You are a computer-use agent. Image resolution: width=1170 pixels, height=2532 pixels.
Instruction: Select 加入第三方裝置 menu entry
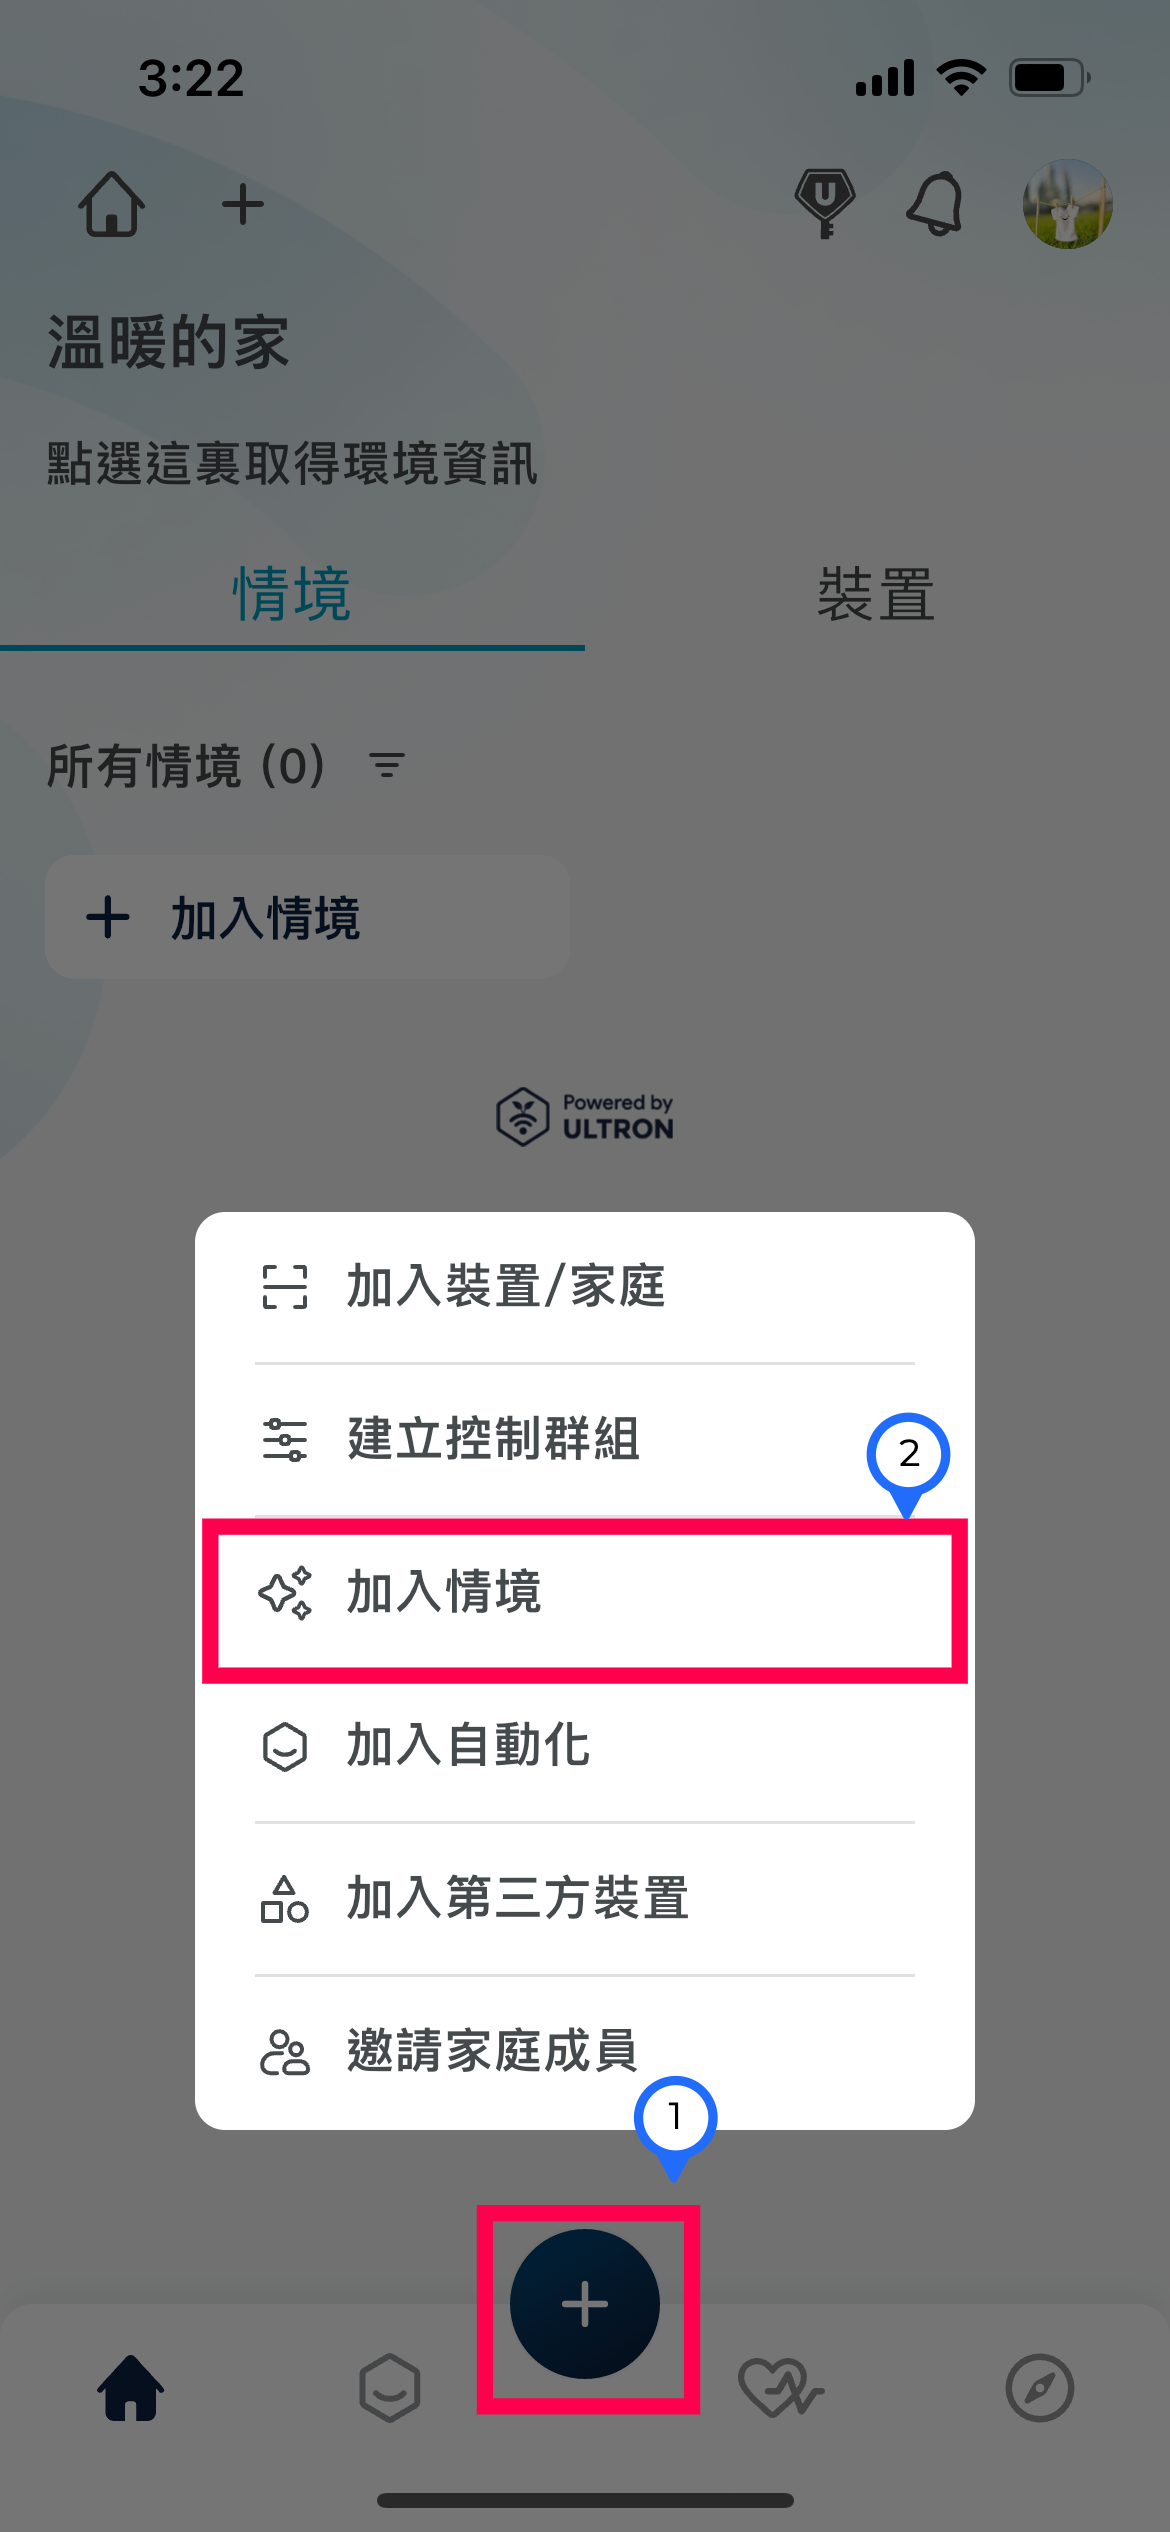(x=585, y=1899)
